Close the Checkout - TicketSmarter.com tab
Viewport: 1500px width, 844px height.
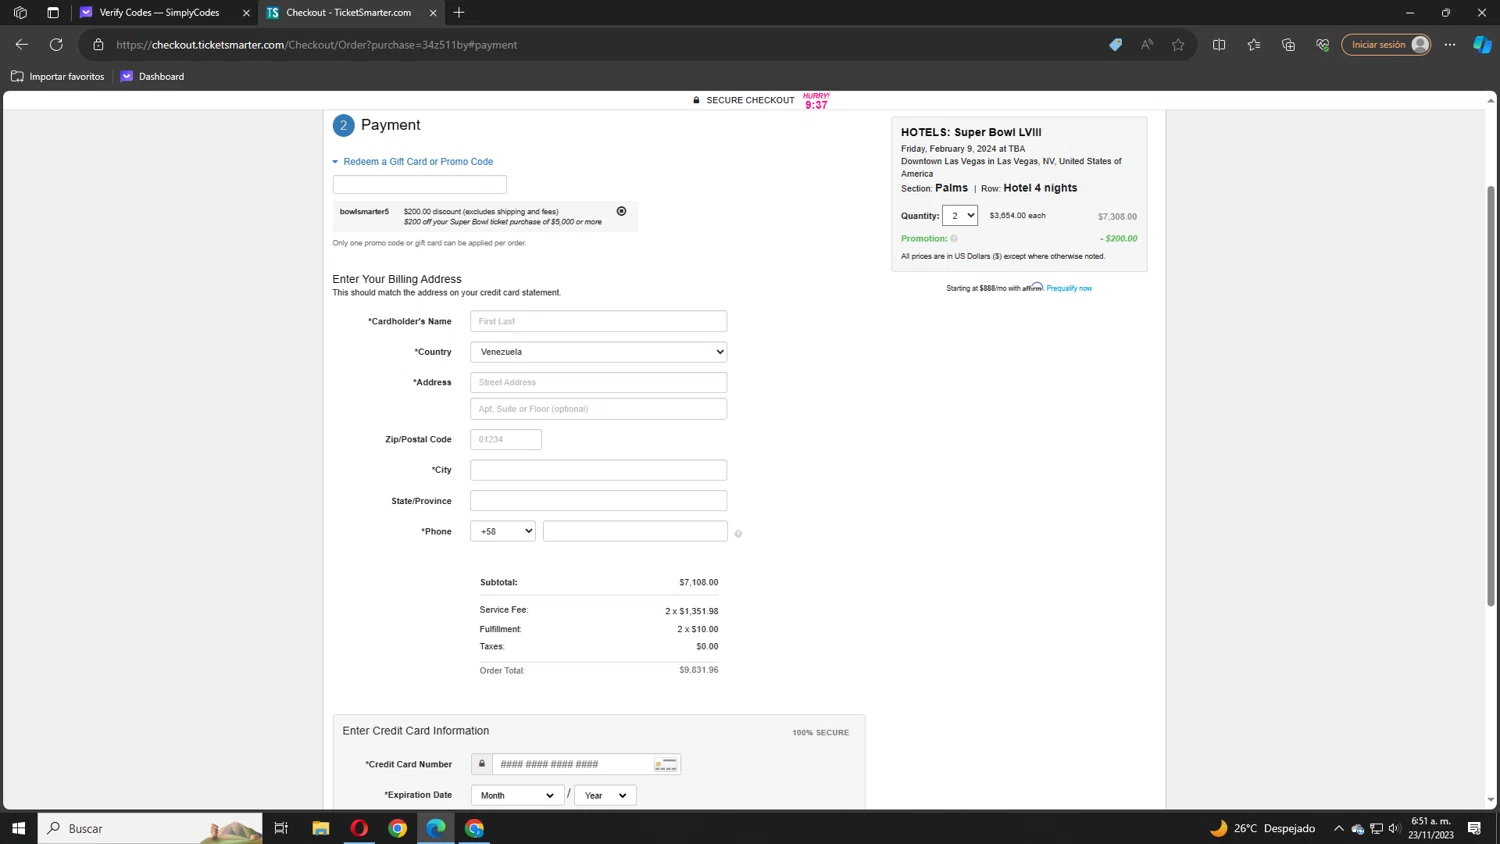(432, 13)
